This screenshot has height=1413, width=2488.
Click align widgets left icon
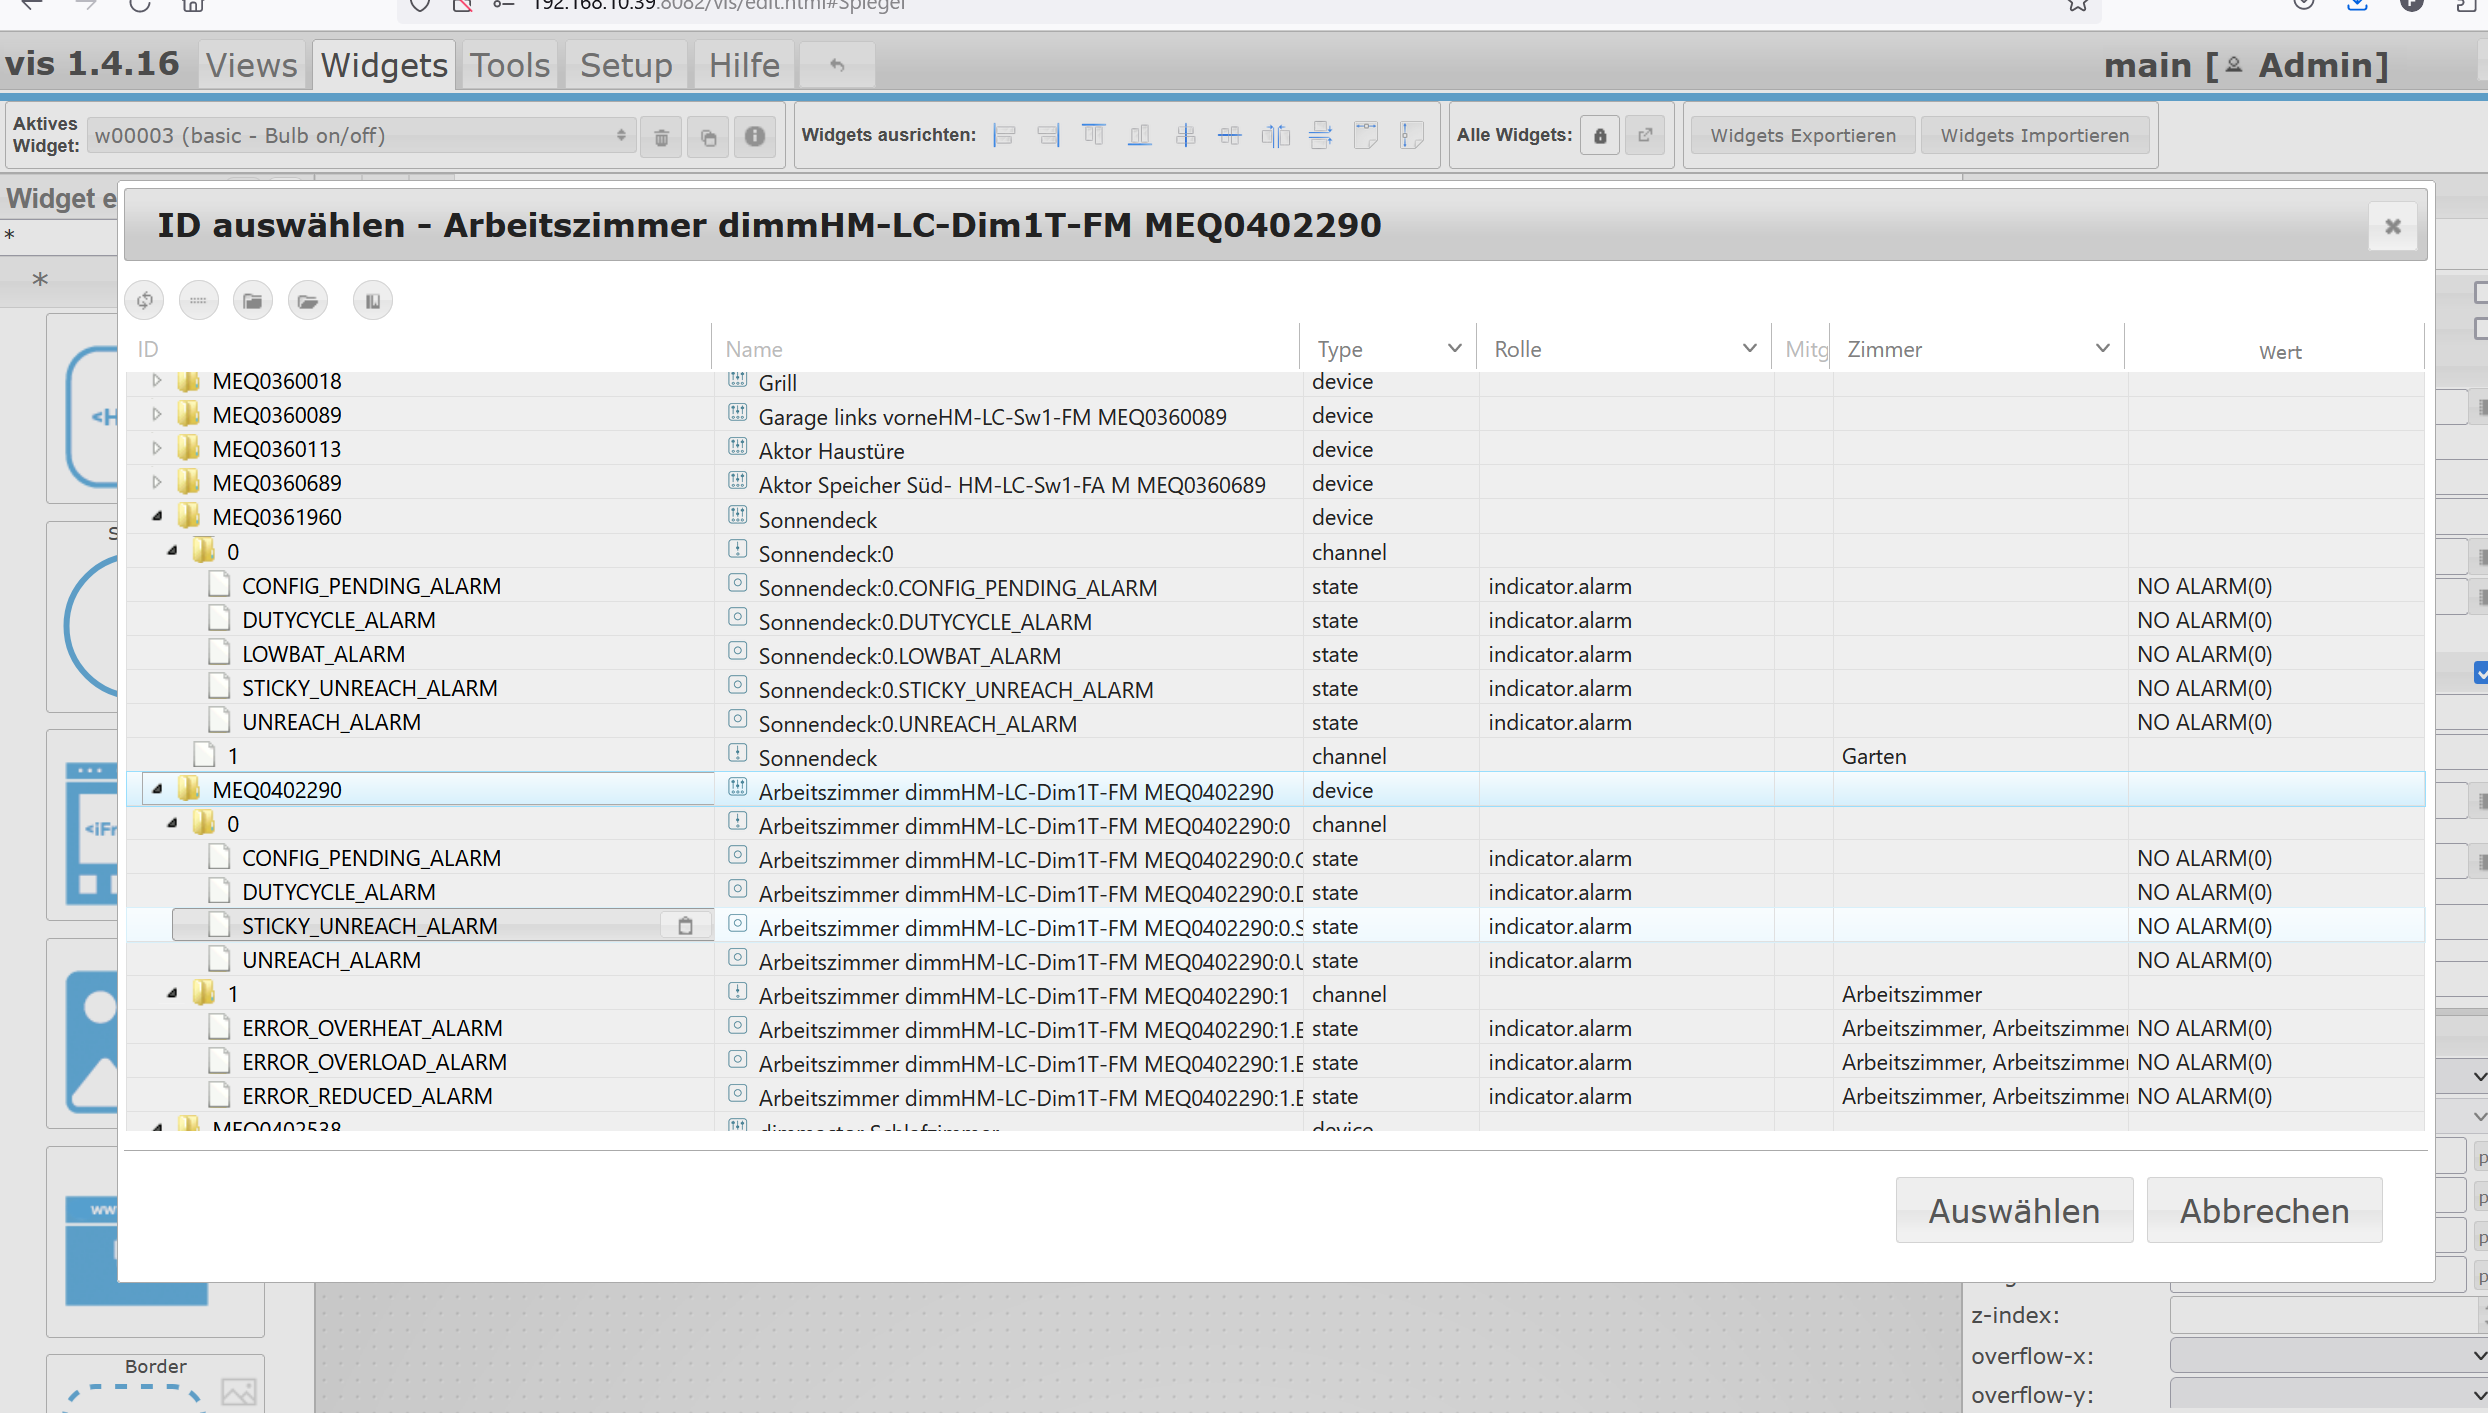[x=1004, y=135]
